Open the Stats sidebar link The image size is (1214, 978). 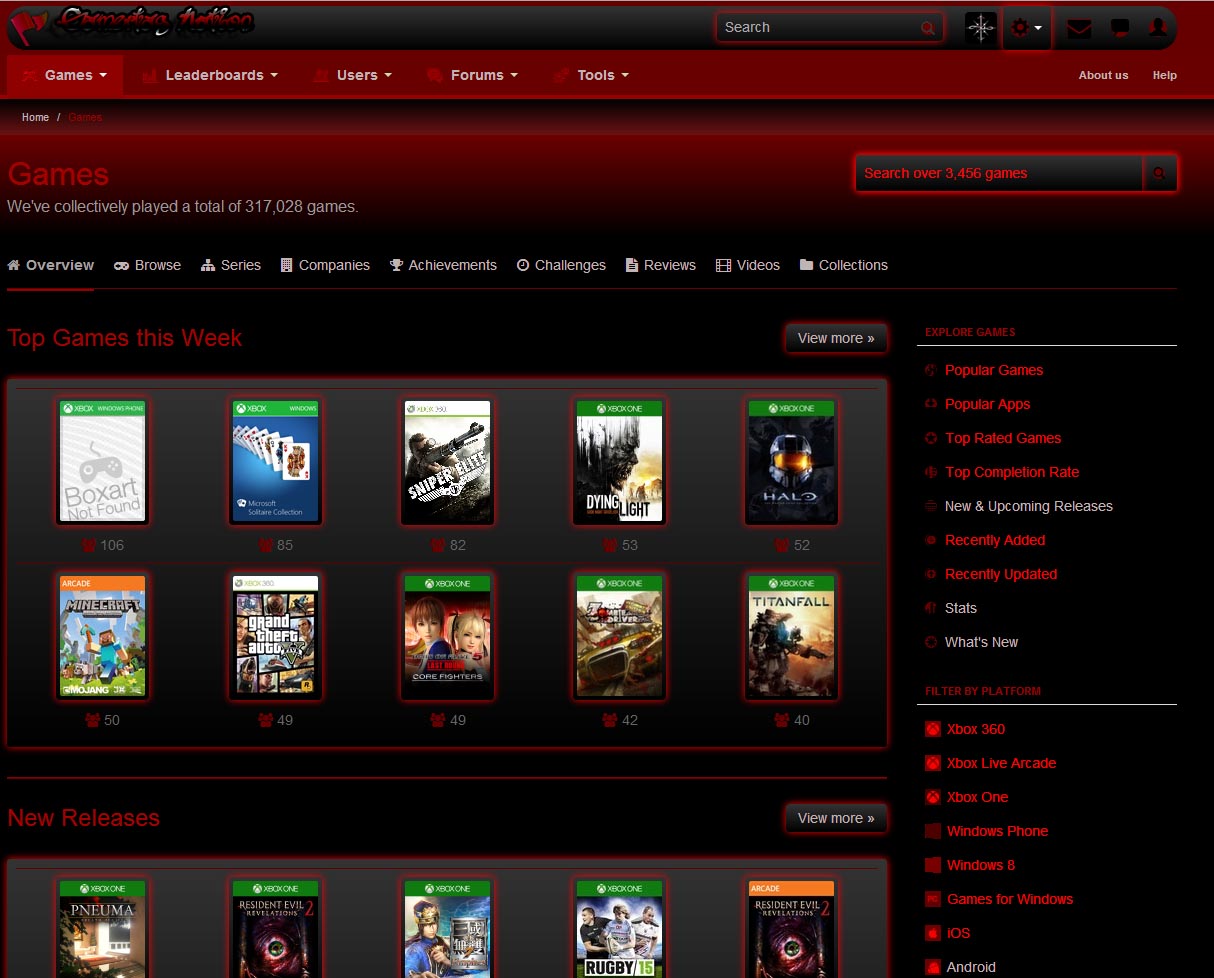[961, 608]
